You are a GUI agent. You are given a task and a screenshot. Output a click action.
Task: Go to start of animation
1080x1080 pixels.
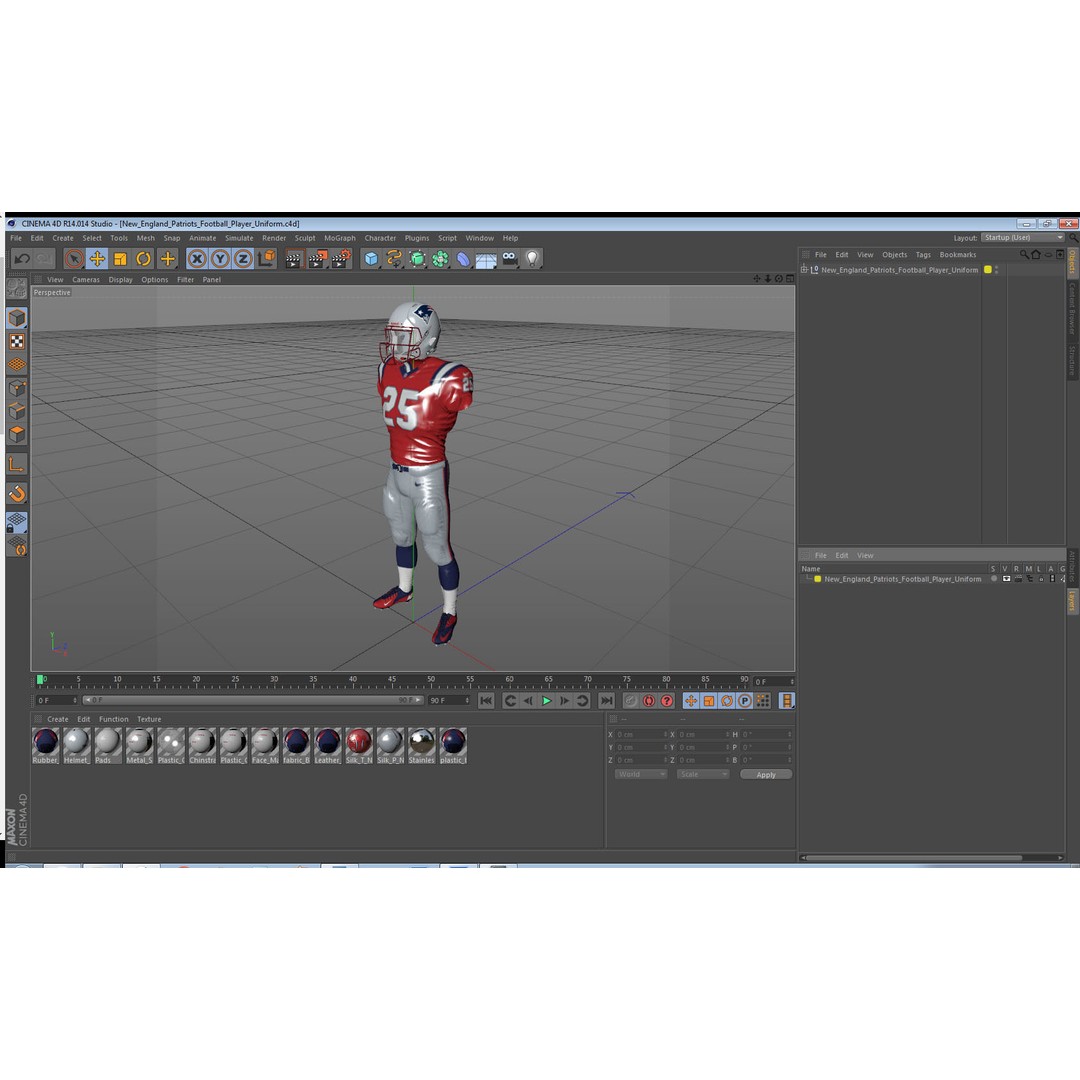tap(486, 700)
